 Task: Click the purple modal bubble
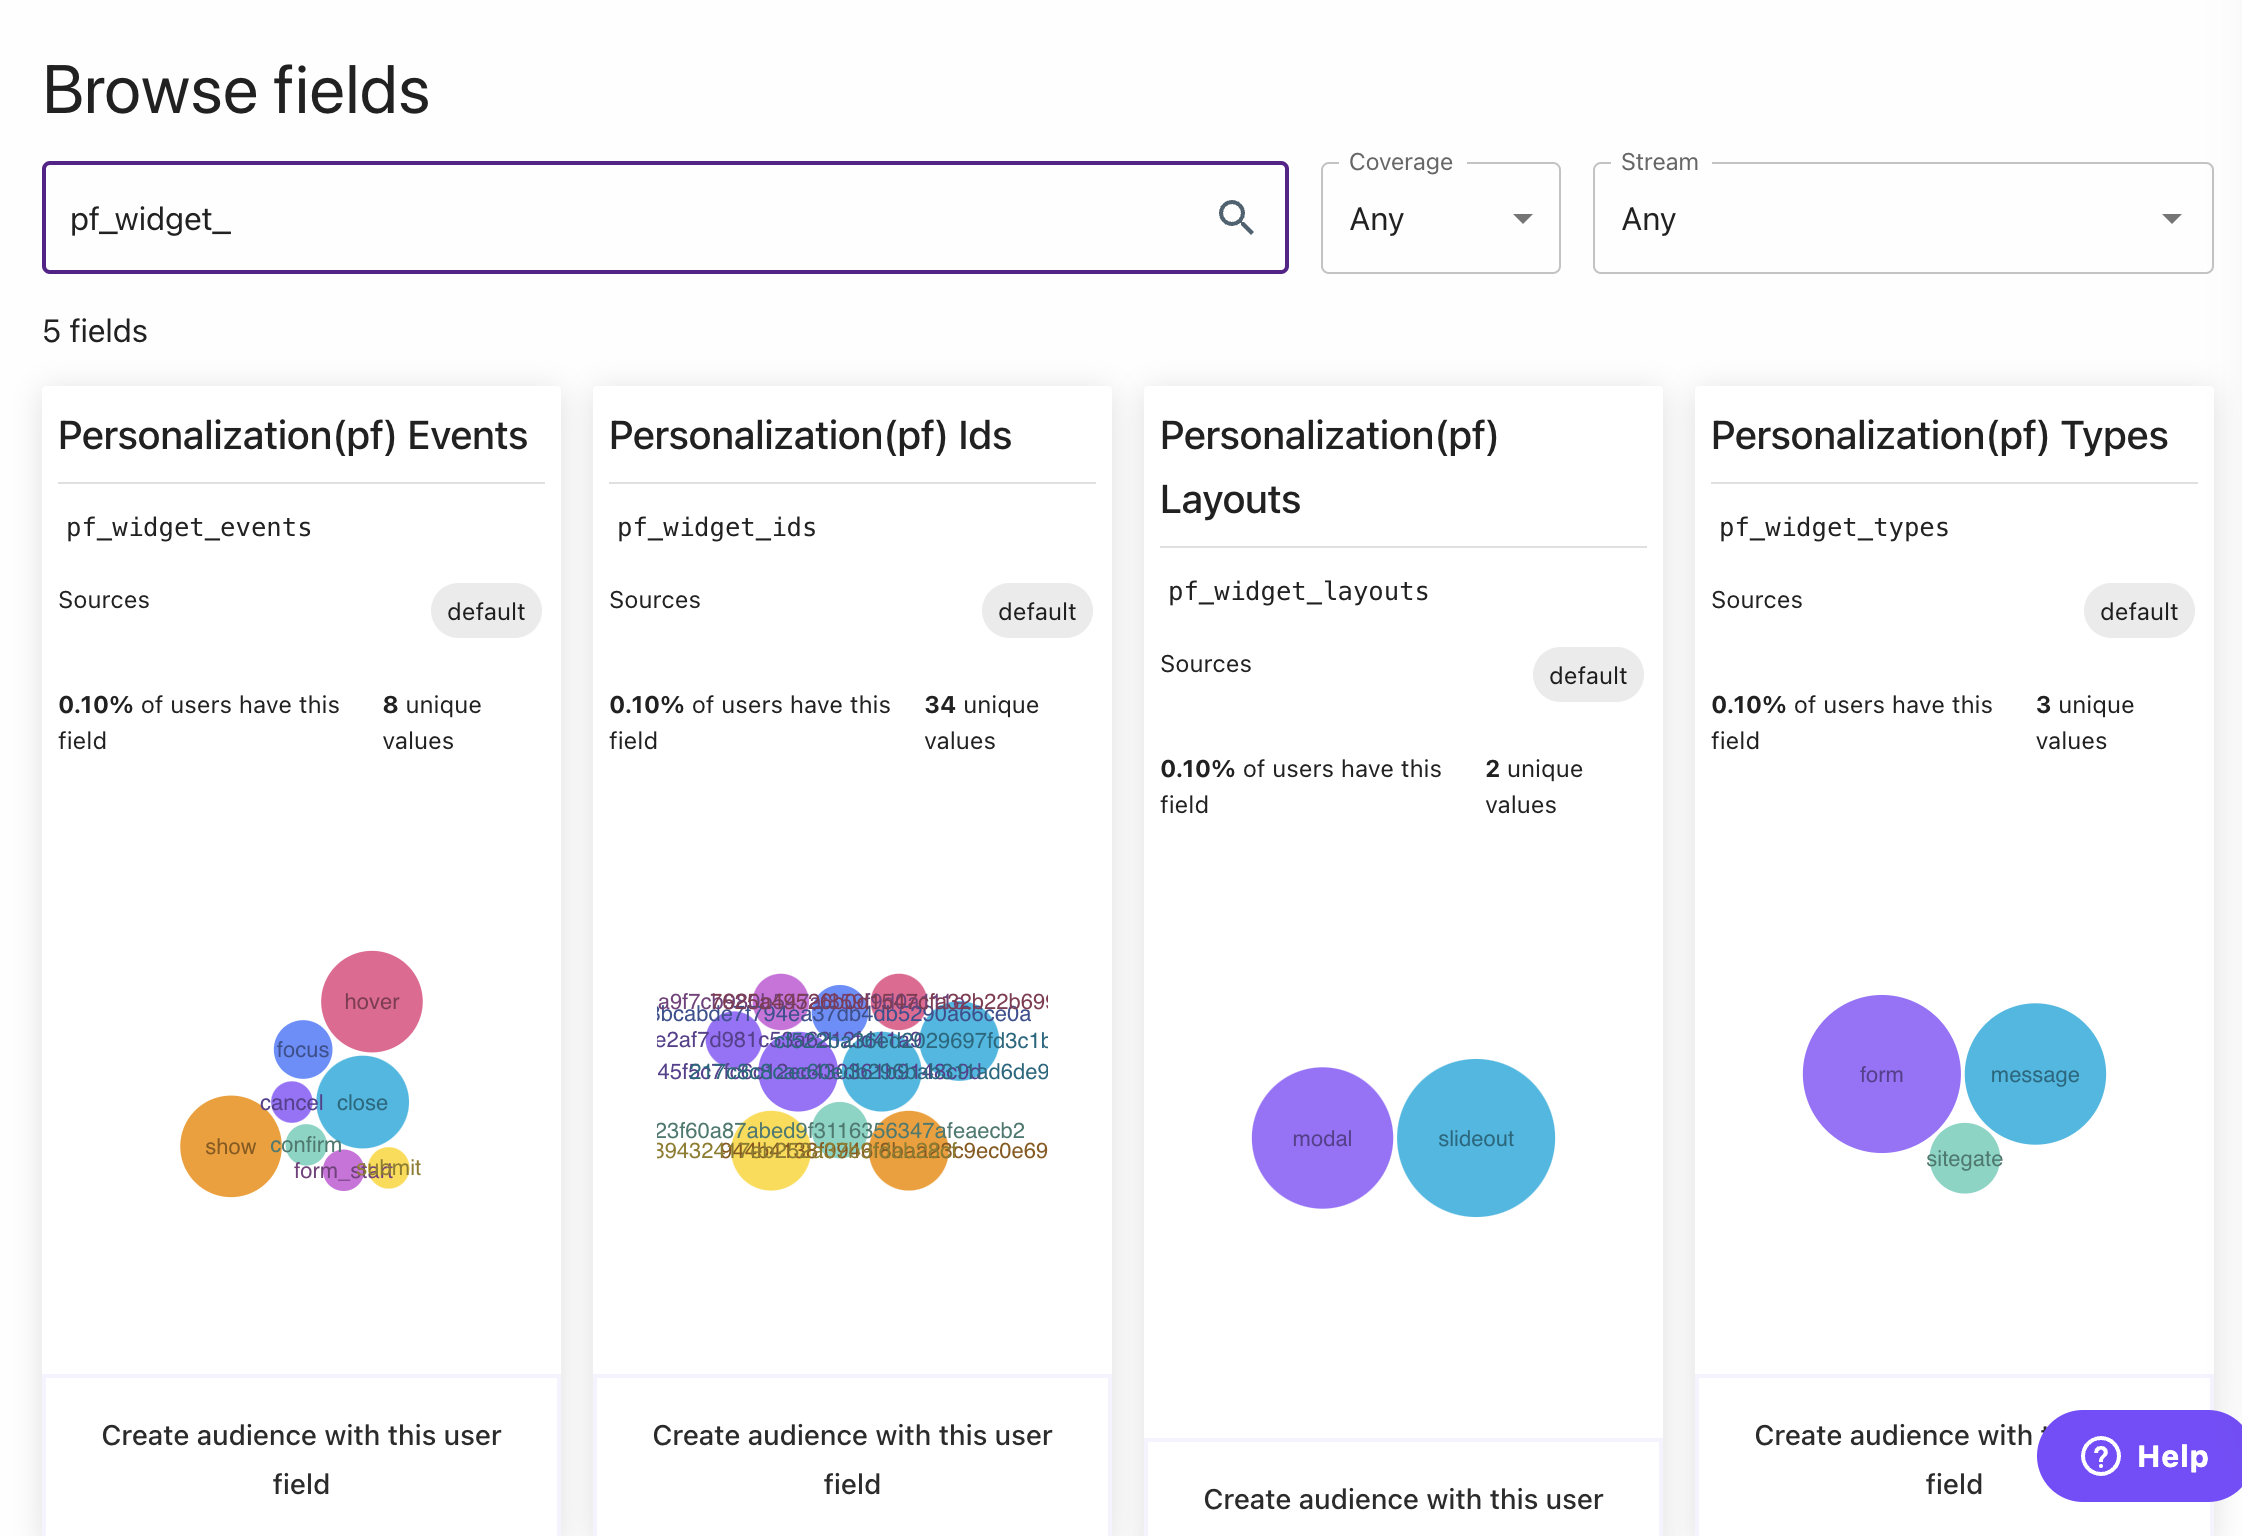1322,1138
